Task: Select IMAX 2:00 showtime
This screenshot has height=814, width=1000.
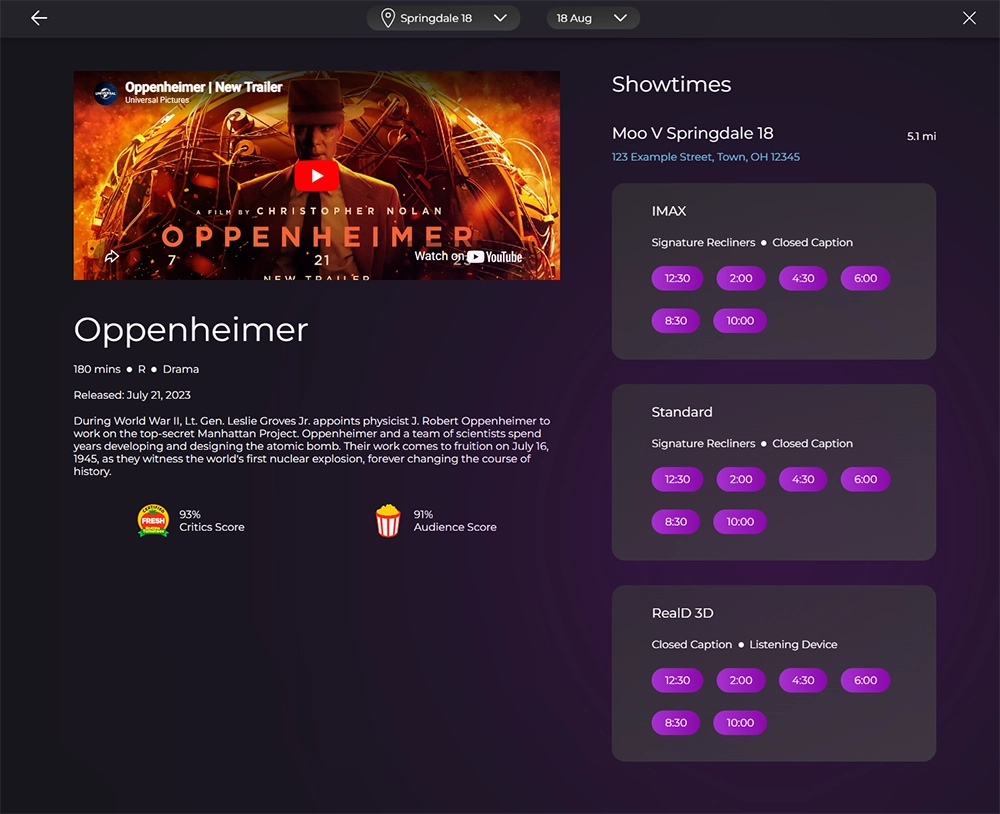Action: [x=740, y=278]
